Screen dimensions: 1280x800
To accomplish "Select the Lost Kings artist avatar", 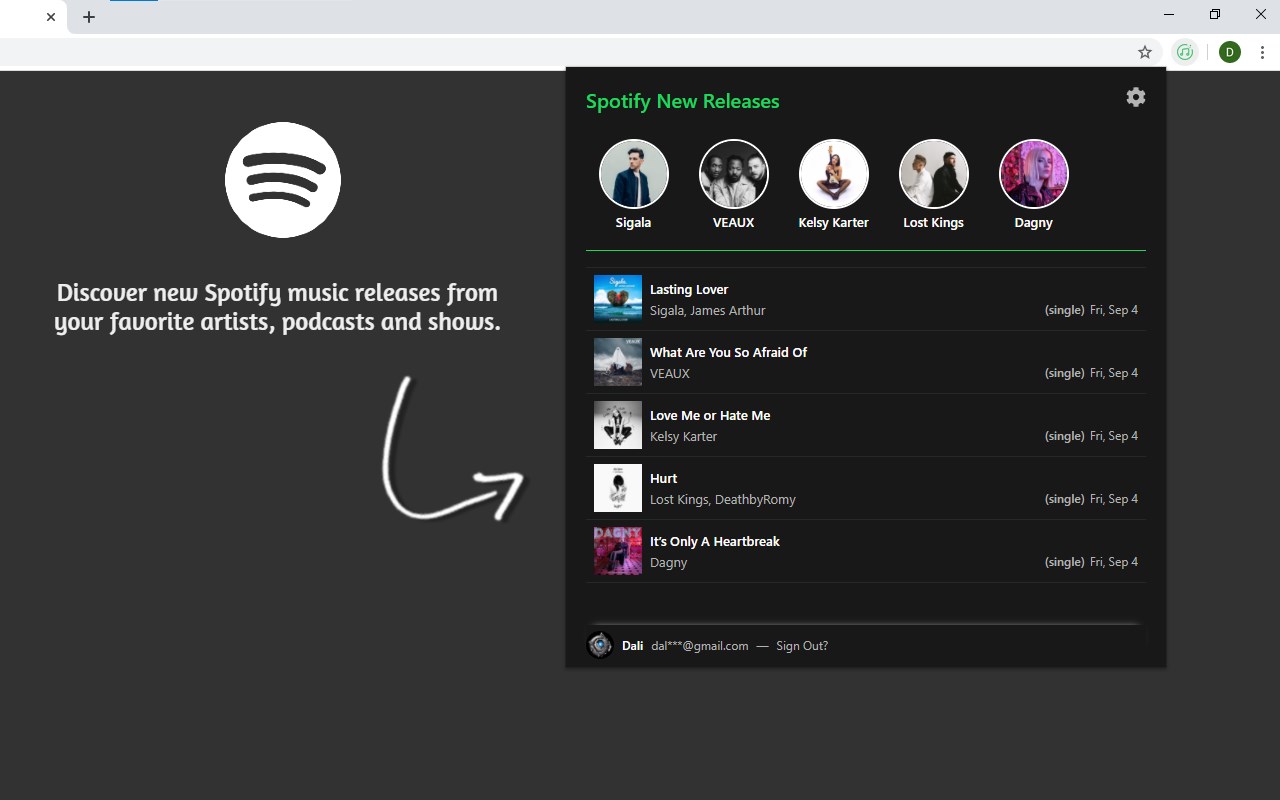I will [933, 174].
